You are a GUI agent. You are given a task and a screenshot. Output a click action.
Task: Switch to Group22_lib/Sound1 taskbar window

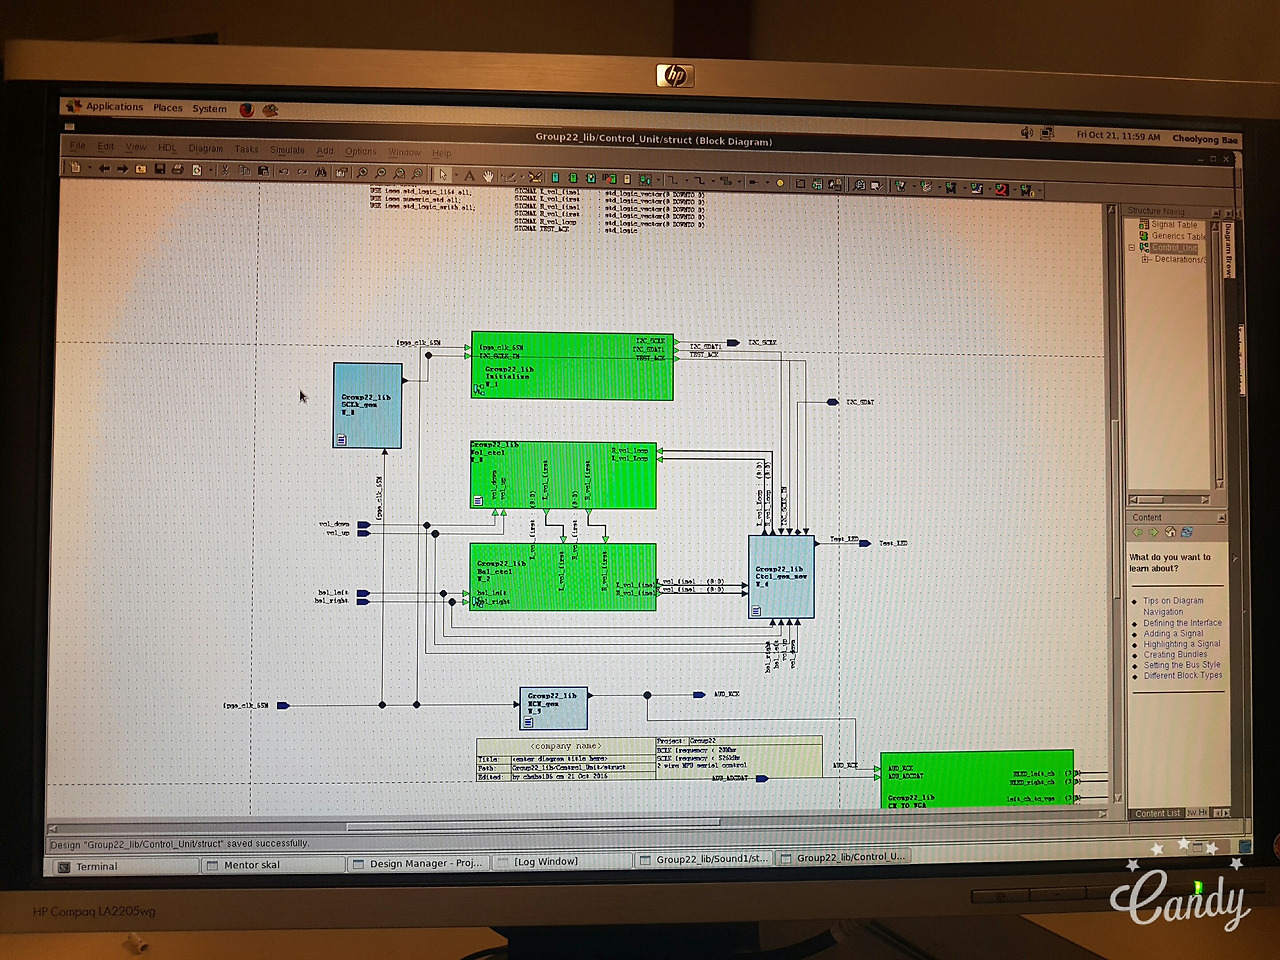pos(705,859)
